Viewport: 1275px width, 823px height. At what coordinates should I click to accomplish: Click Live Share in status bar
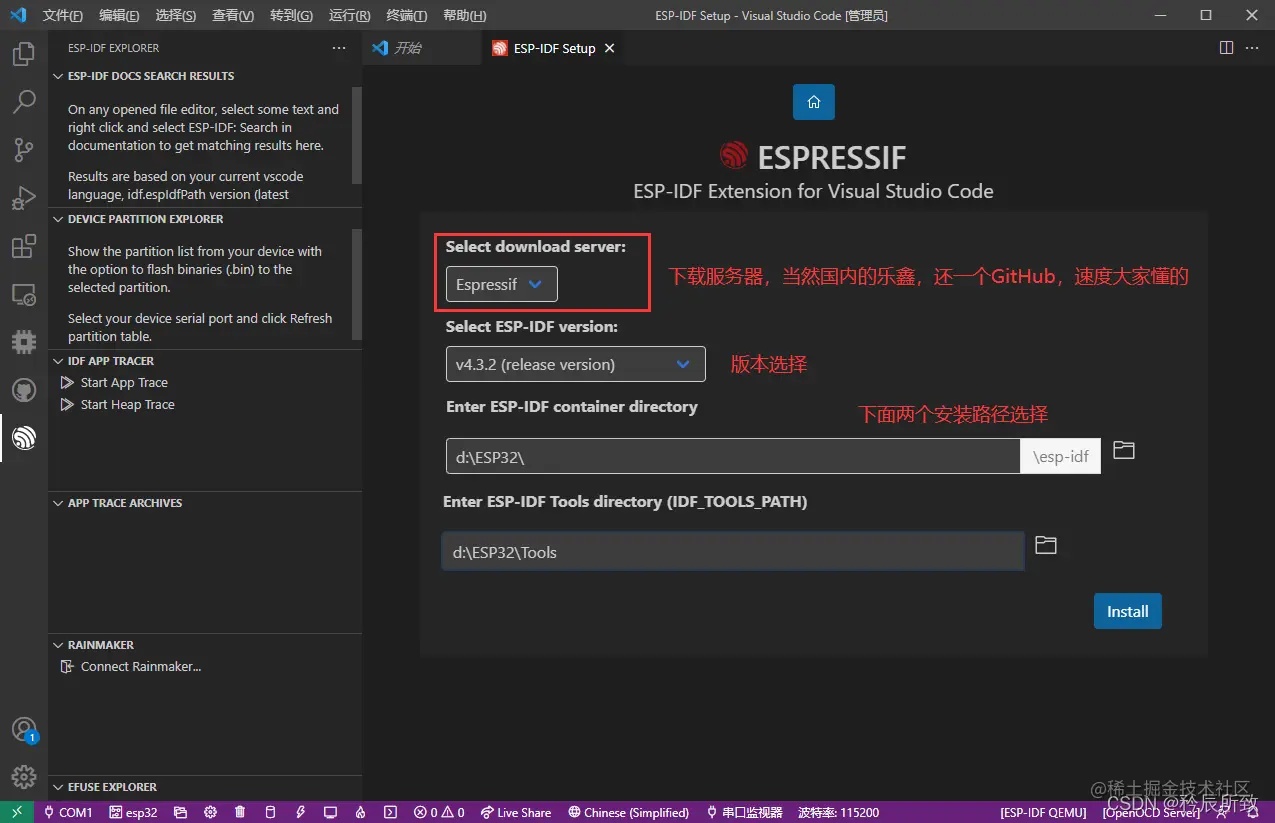point(515,812)
